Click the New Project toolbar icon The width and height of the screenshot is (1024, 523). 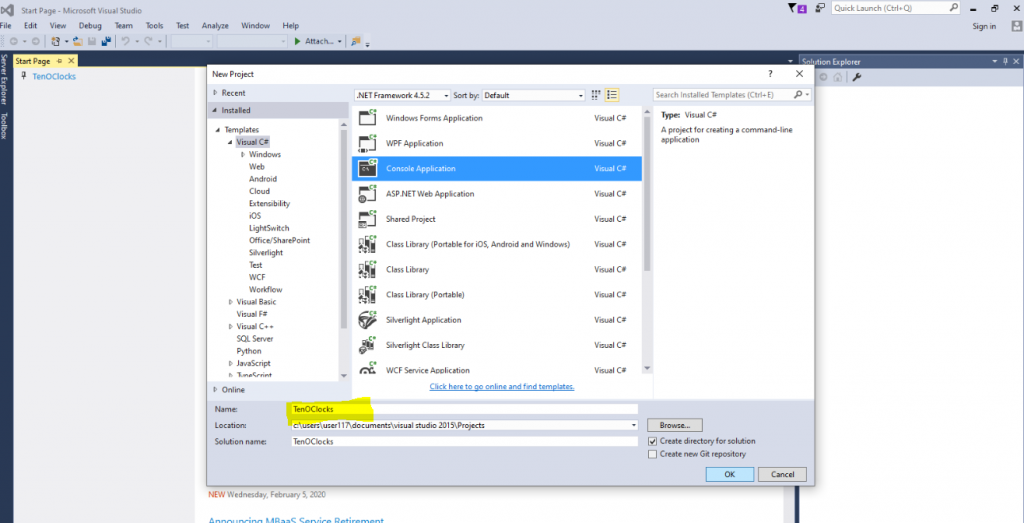pos(56,41)
